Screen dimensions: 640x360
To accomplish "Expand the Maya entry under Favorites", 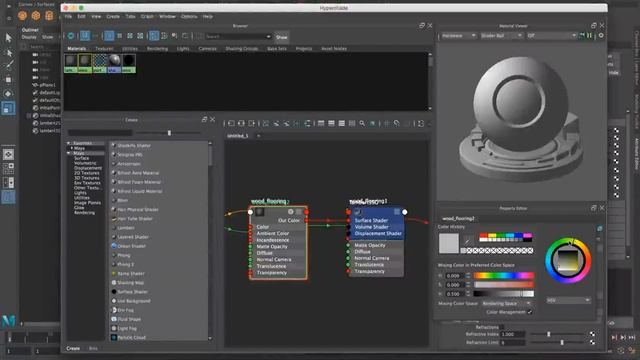I will click(x=72, y=148).
